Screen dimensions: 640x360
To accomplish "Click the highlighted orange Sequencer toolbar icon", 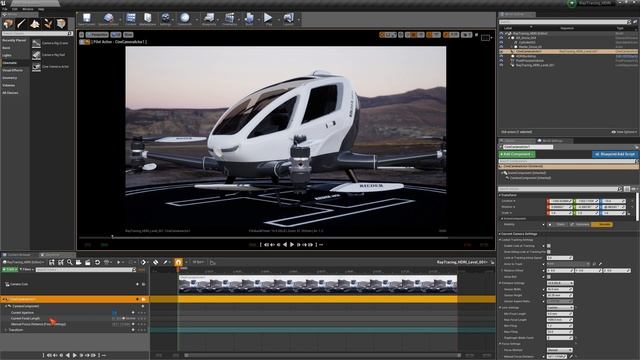I will pos(178,262).
